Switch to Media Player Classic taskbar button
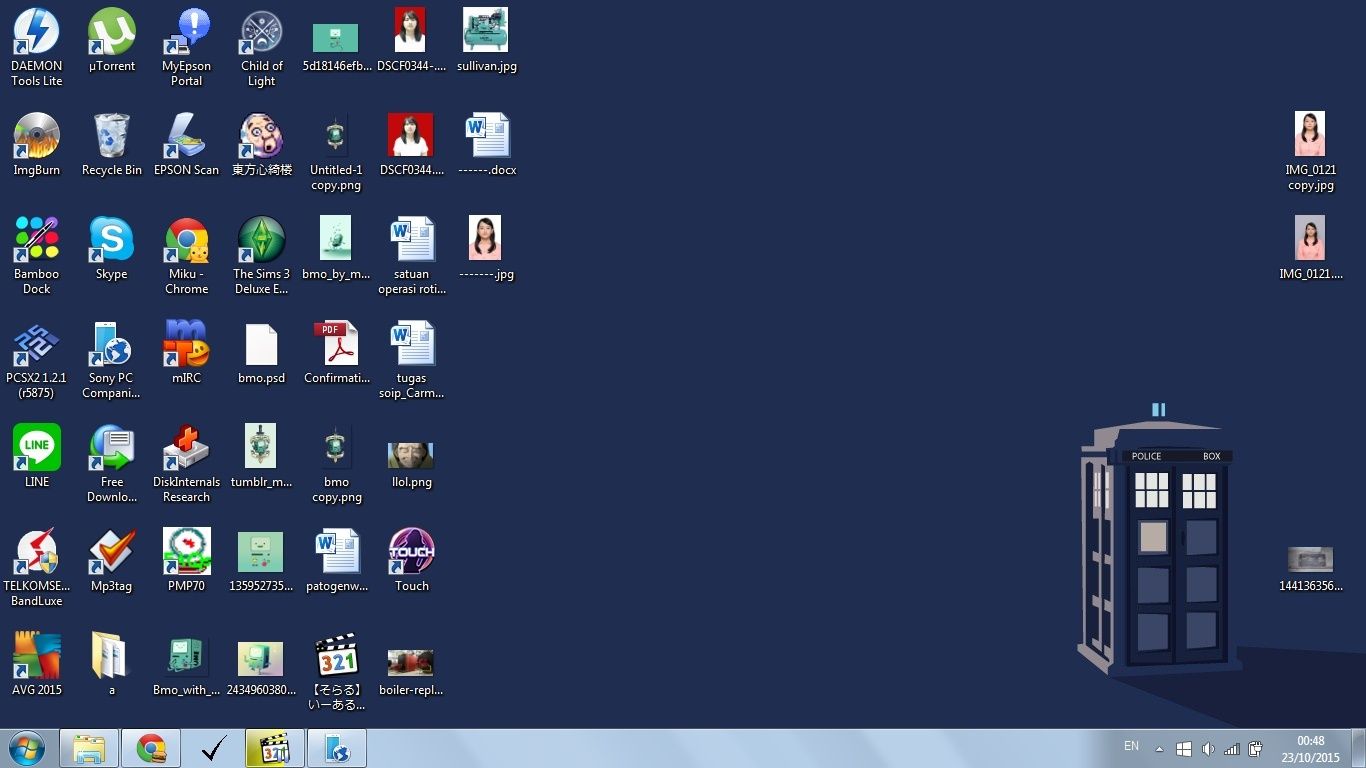1366x768 pixels. pos(275,748)
